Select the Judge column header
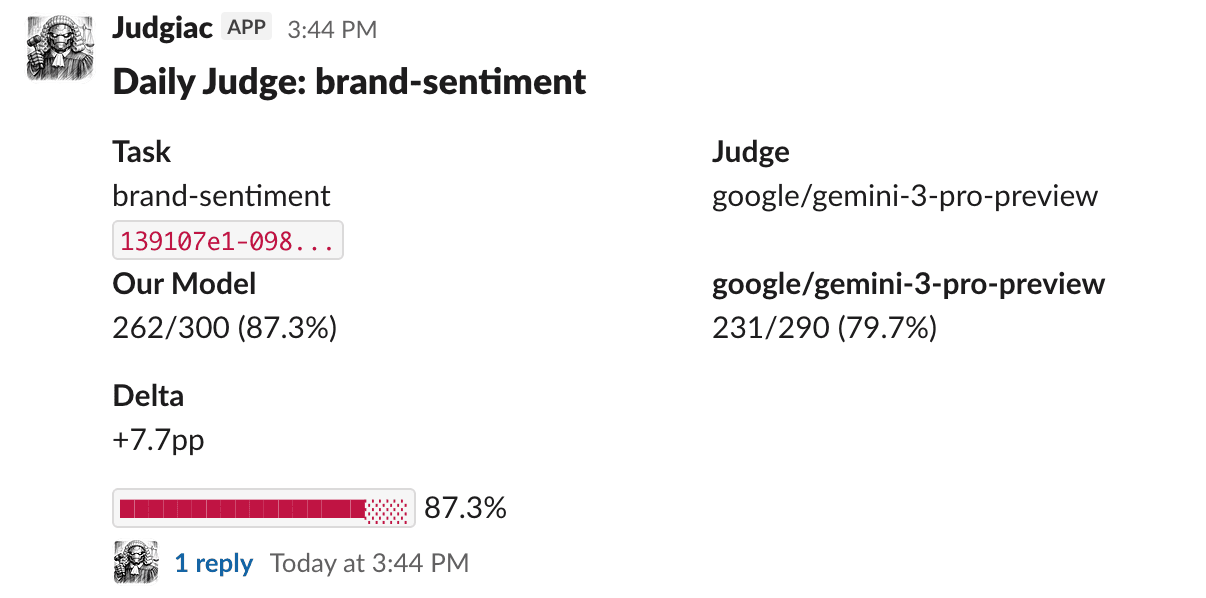The image size is (1206, 598). tap(751, 151)
